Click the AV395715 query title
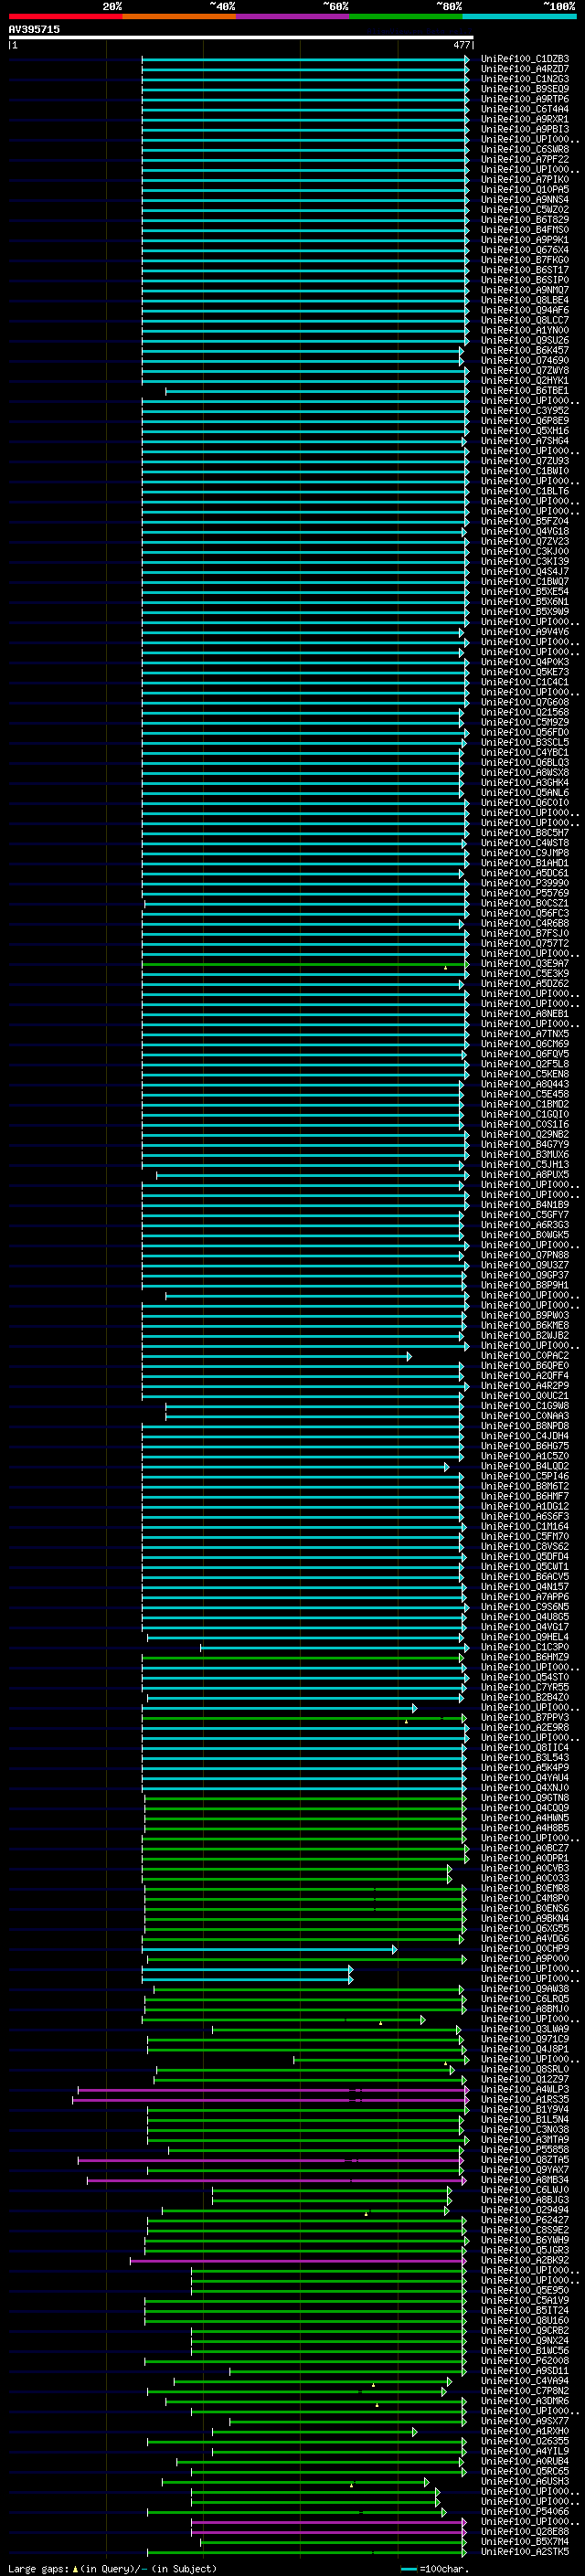The width and height of the screenshot is (585, 2576). tap(34, 29)
